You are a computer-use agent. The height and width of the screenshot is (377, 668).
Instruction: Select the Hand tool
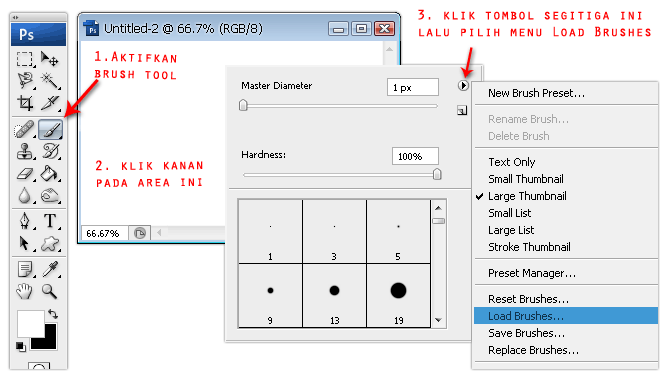pyautogui.click(x=25, y=291)
